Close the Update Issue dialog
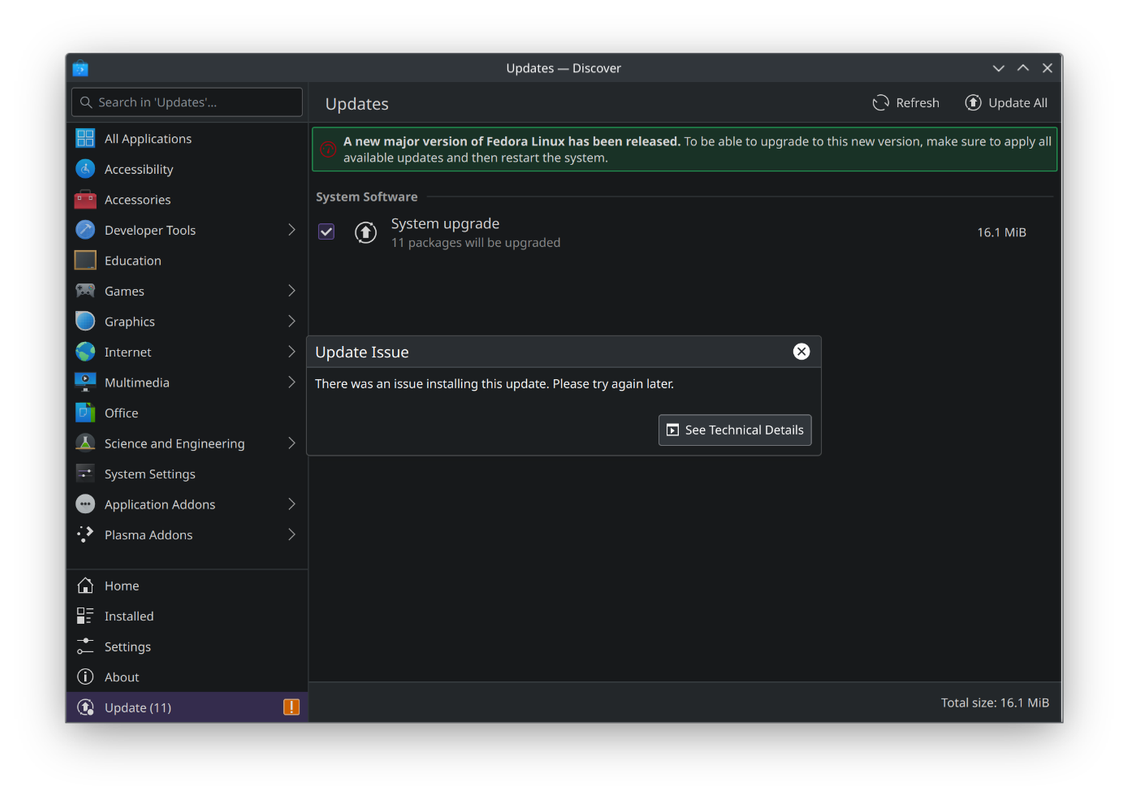The height and width of the screenshot is (800, 1127). (x=801, y=351)
